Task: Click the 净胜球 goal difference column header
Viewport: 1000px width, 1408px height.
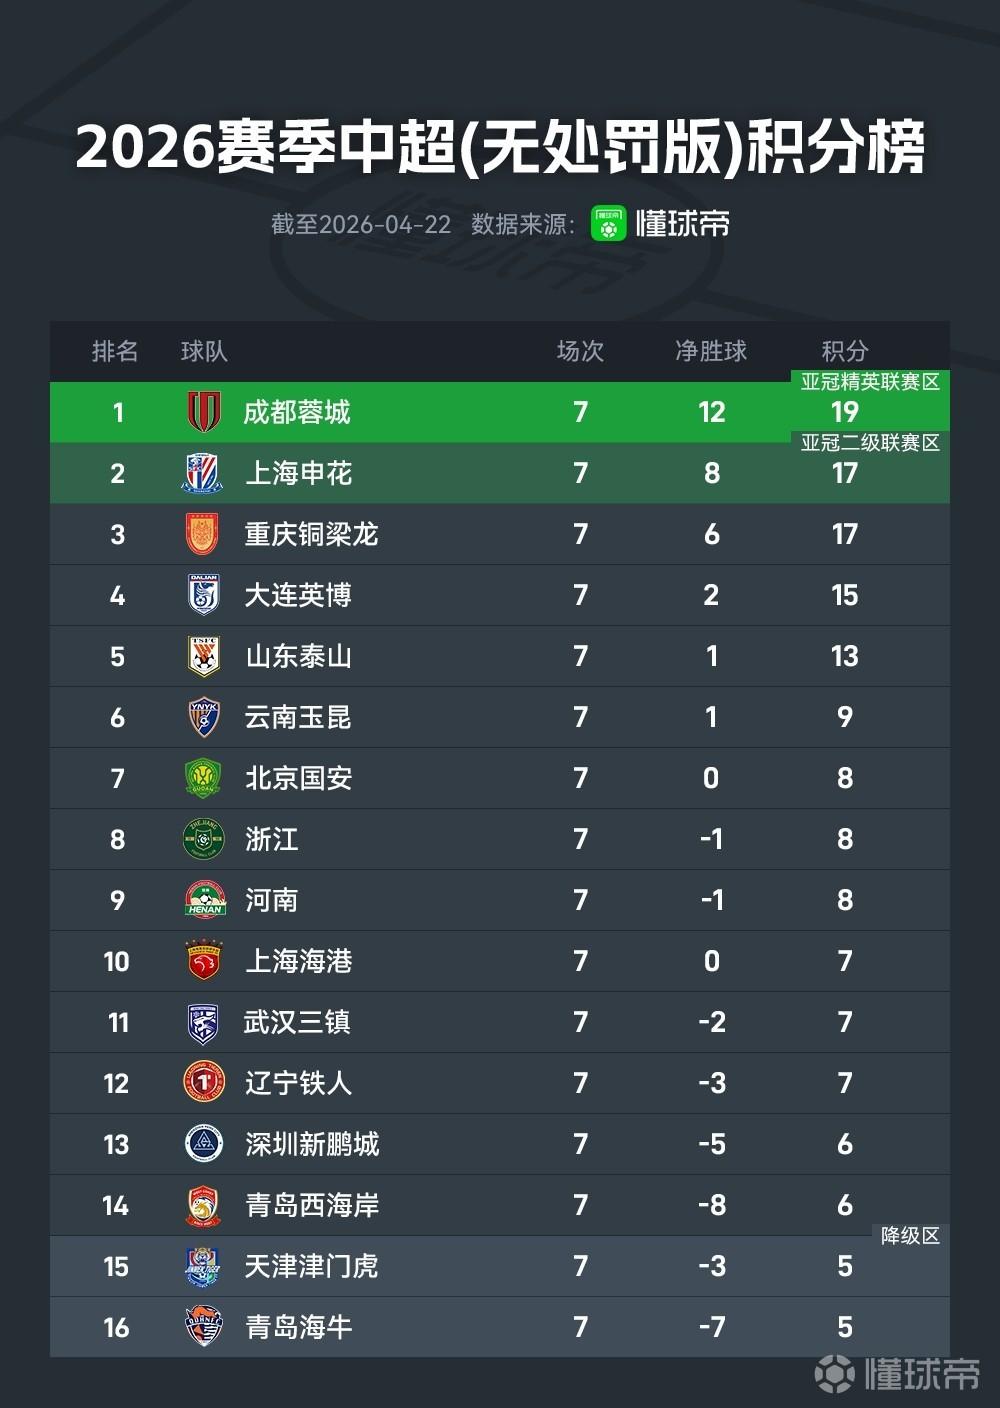Action: 711,351
